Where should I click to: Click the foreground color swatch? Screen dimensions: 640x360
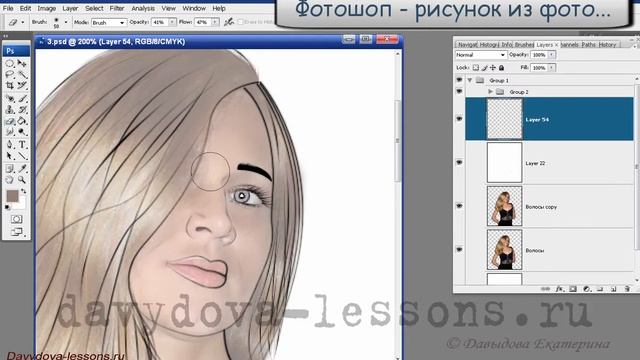[x=12, y=196]
